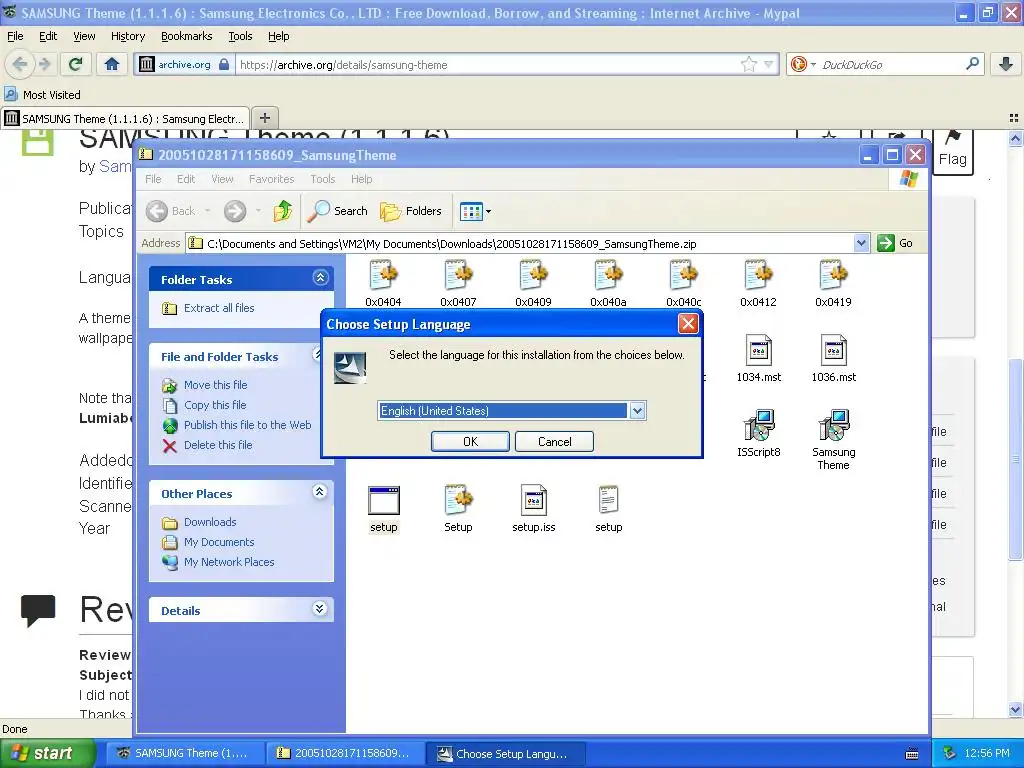Open the browser History menu
This screenshot has height=768, width=1024.
tap(128, 37)
